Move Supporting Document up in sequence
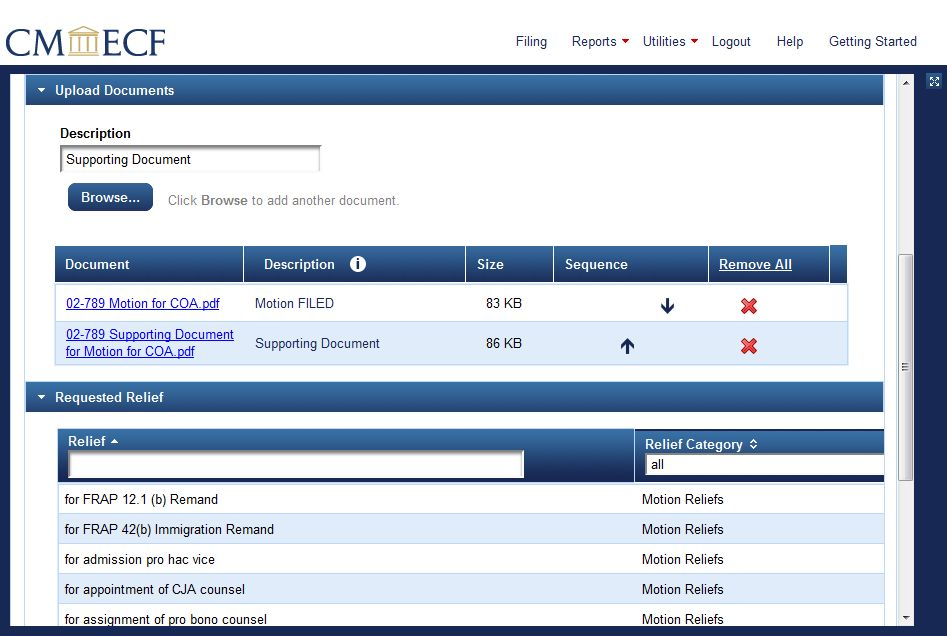The height and width of the screenshot is (636, 947). click(627, 345)
